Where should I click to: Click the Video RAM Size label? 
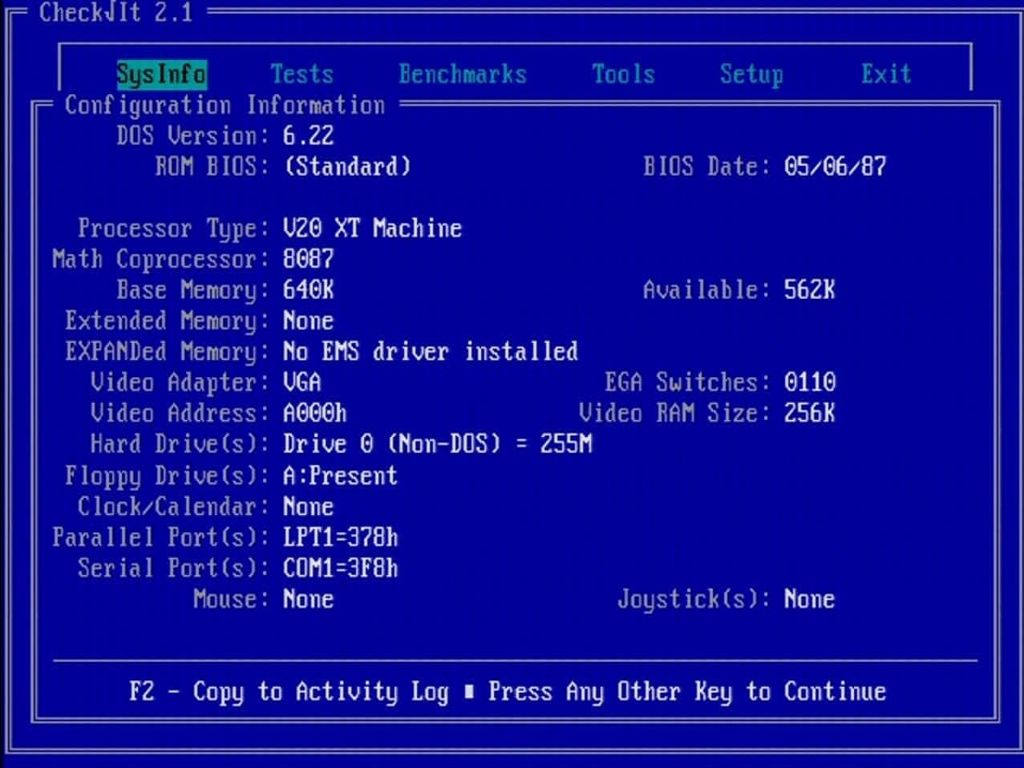(x=675, y=413)
